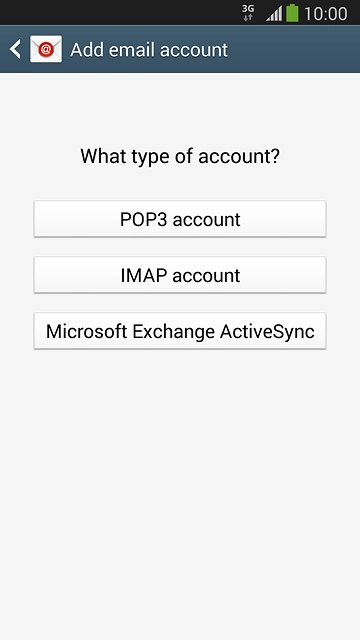Click the red @ envelope email icon
This screenshot has height=640, width=360.
click(46, 49)
